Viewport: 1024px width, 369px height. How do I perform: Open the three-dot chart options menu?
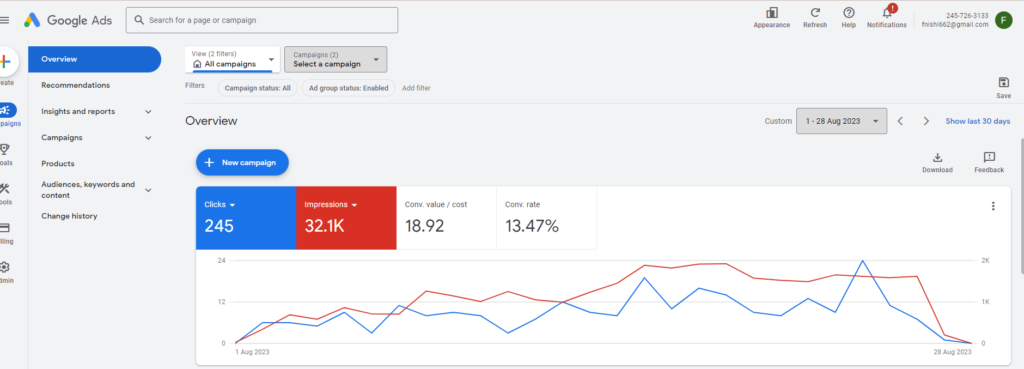993,206
